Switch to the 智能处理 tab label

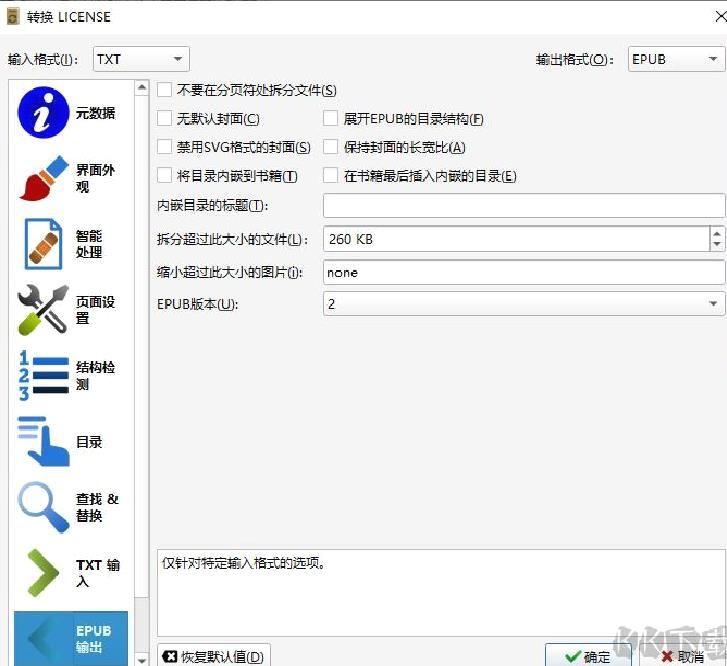[89, 244]
